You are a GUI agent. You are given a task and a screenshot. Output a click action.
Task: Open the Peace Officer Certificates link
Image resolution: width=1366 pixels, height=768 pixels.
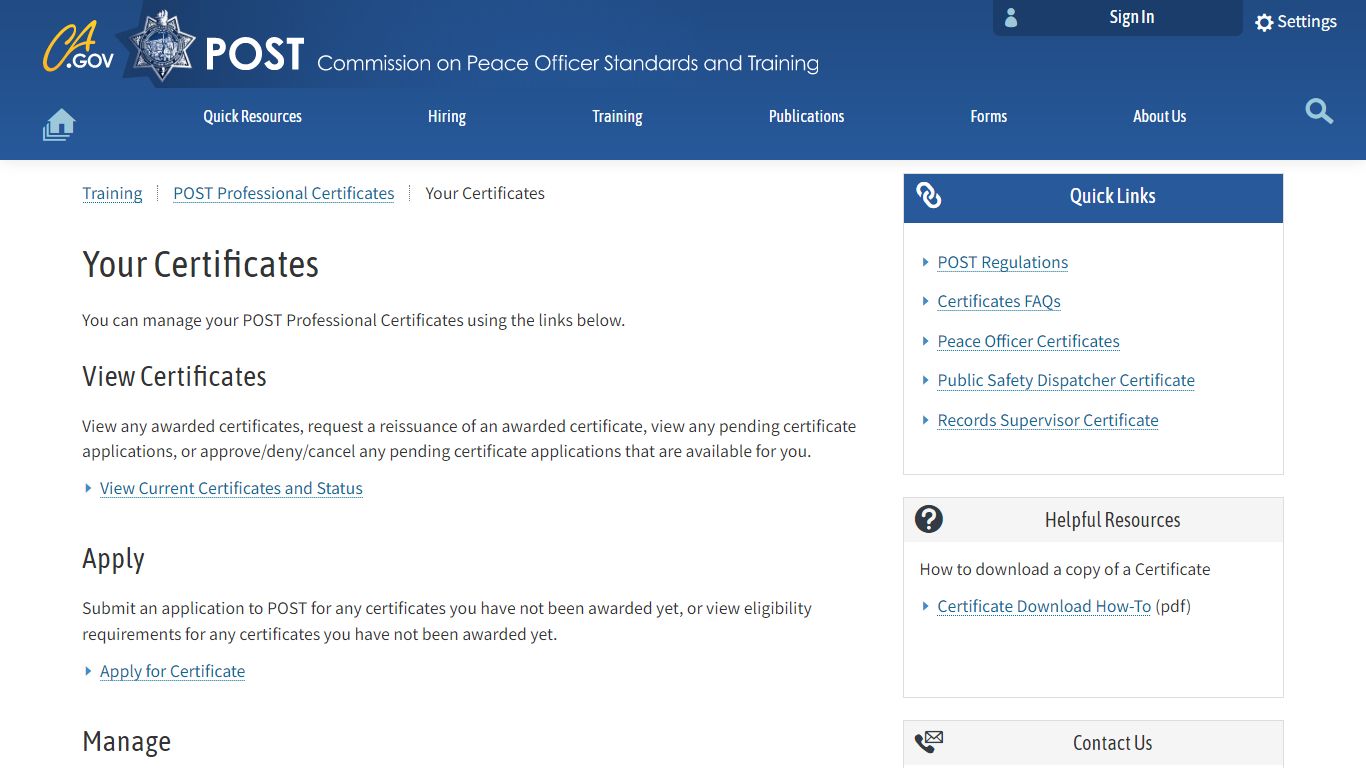coord(1028,341)
